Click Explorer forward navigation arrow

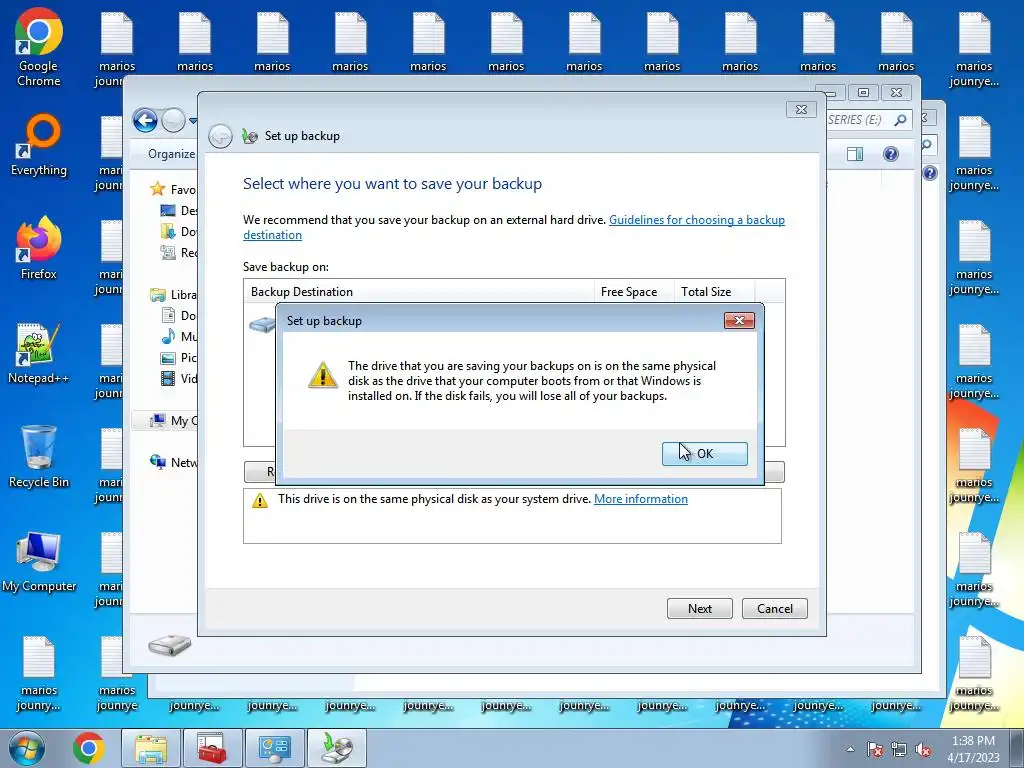coord(173,120)
